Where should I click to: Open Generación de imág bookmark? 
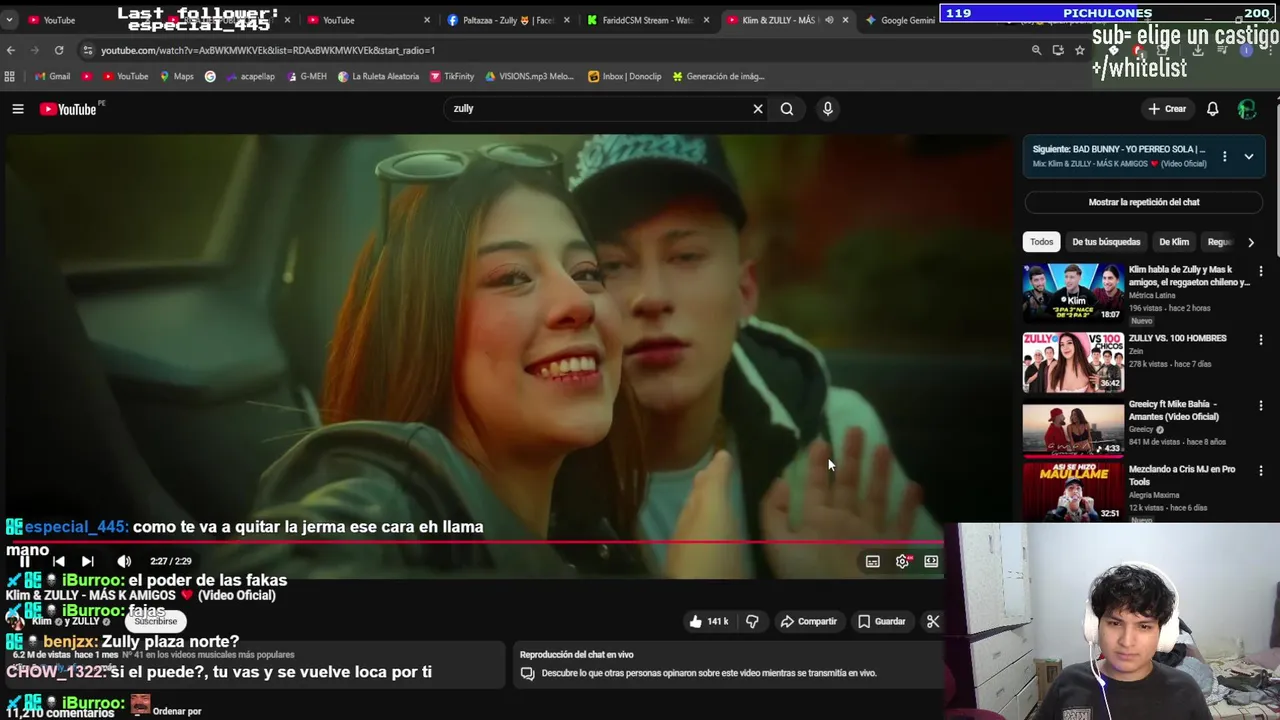click(718, 76)
